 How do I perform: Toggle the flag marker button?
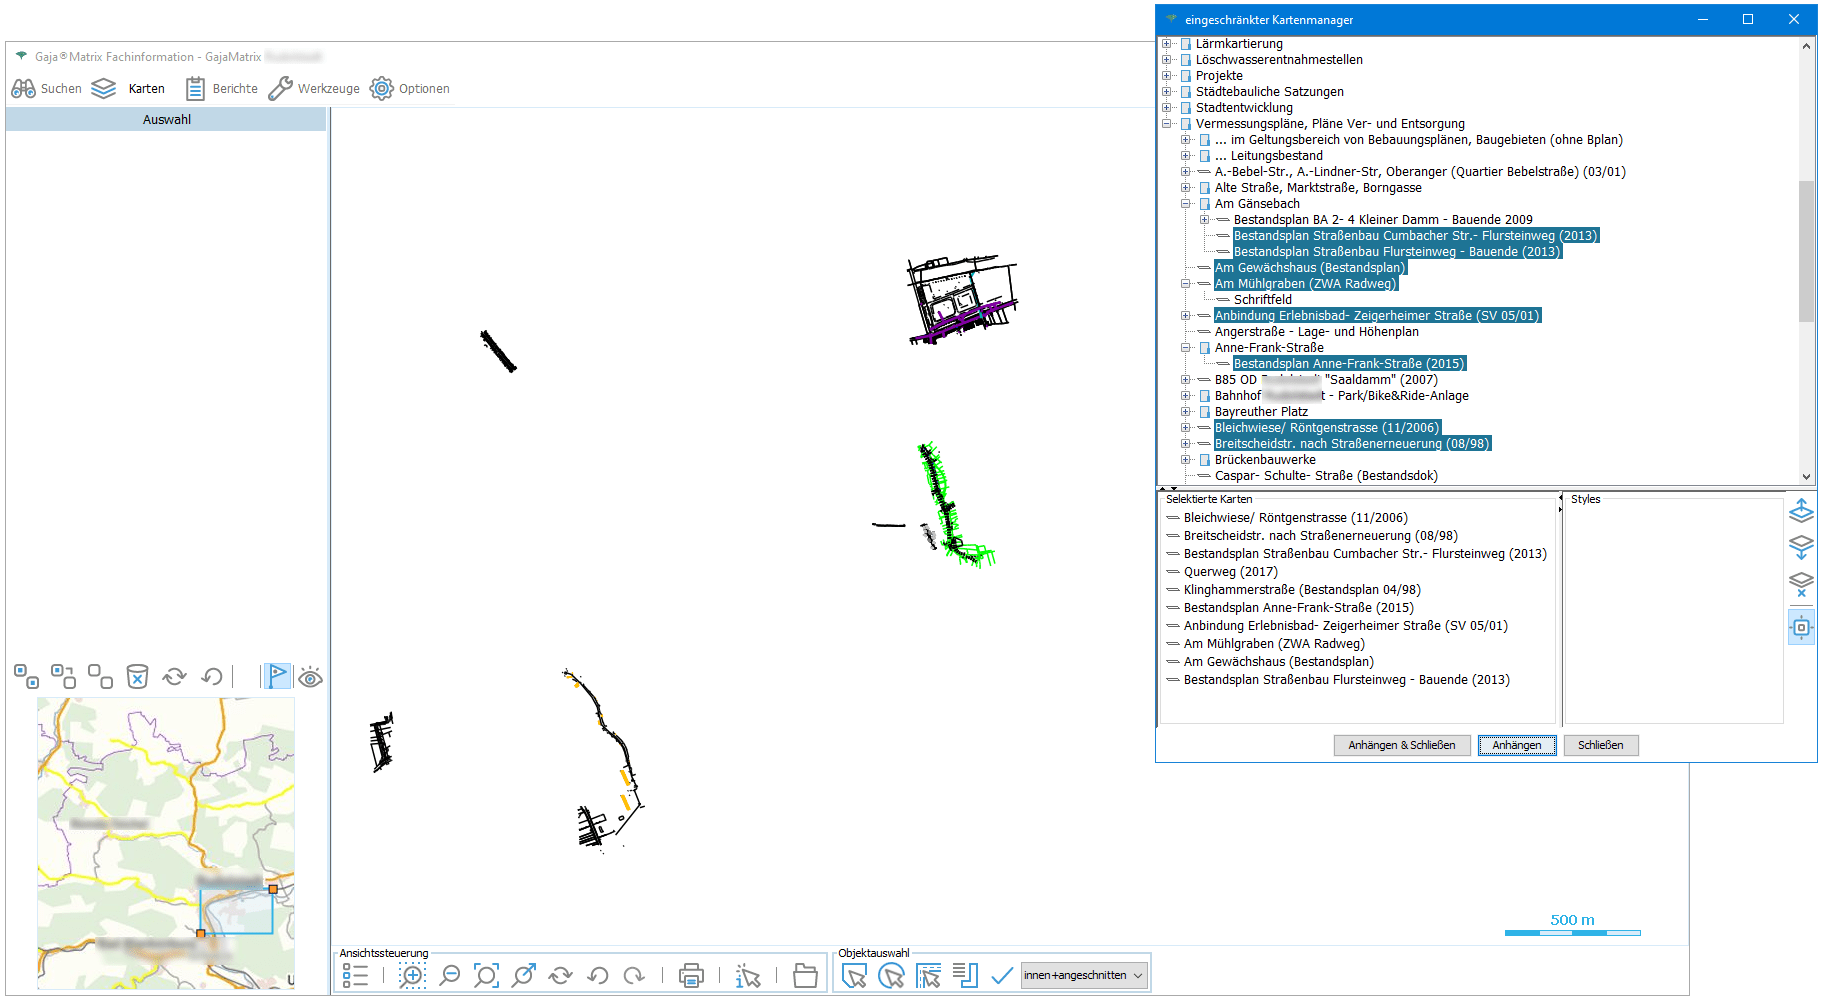tap(277, 677)
